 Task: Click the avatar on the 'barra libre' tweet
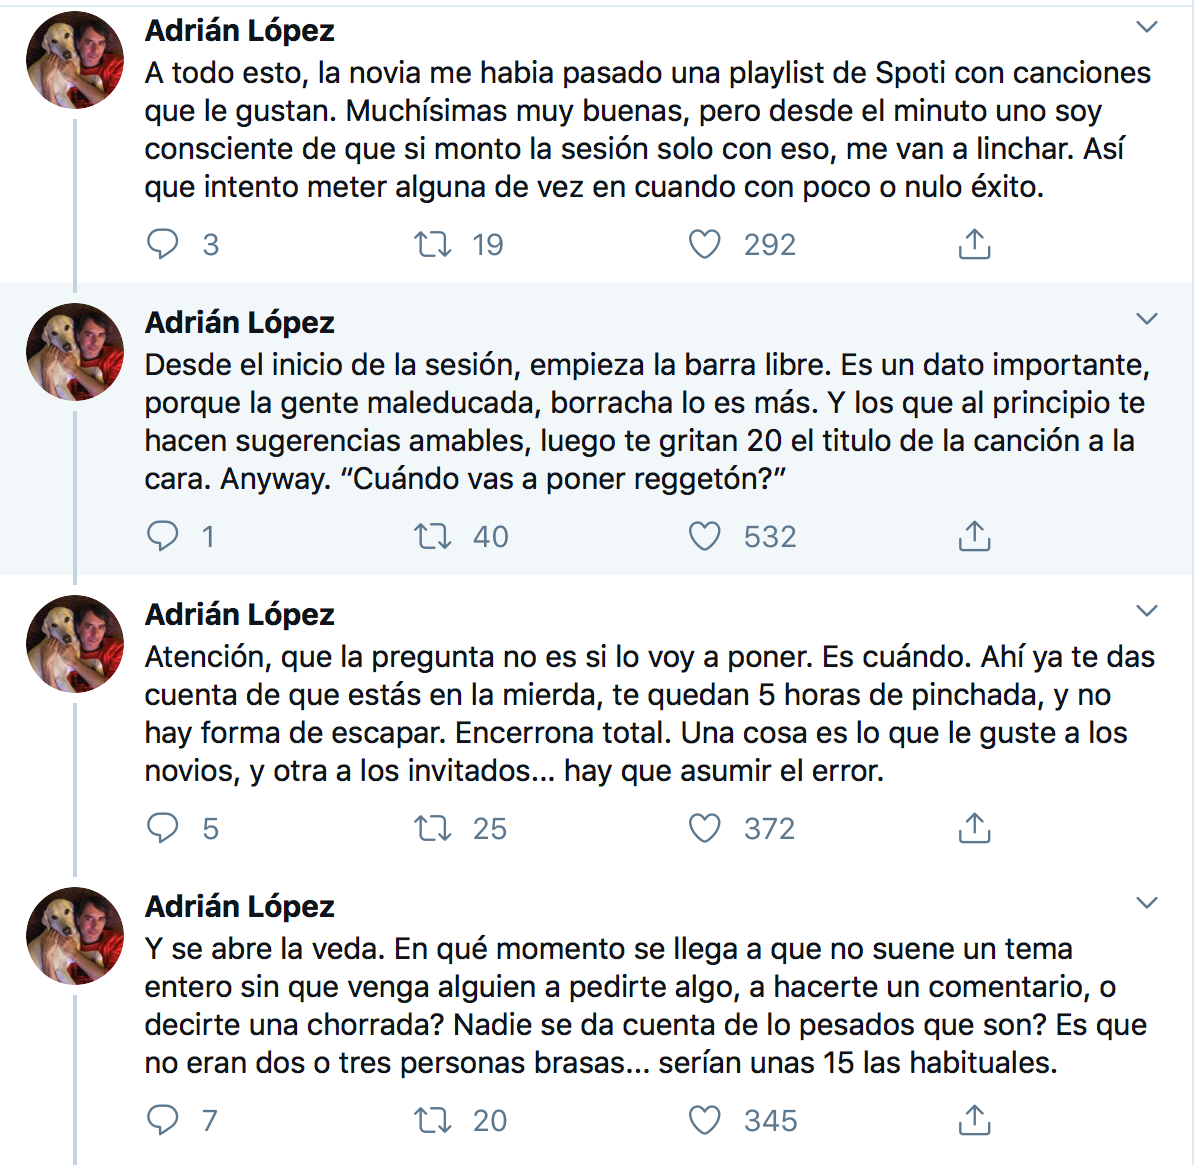pos(75,352)
